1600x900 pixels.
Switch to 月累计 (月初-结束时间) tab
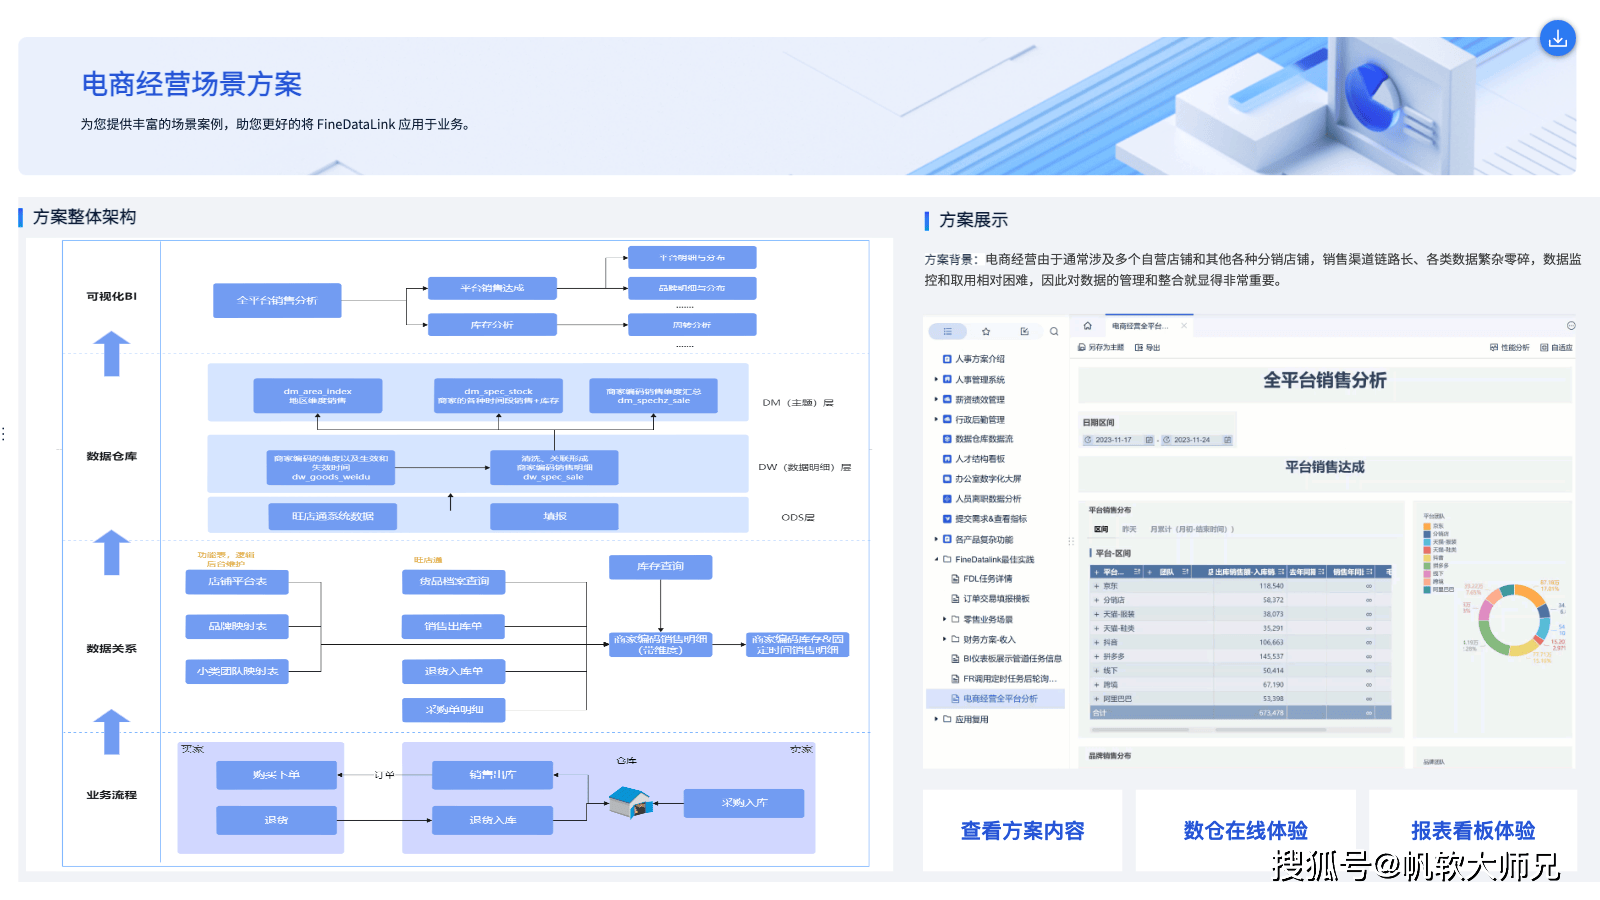(1192, 529)
